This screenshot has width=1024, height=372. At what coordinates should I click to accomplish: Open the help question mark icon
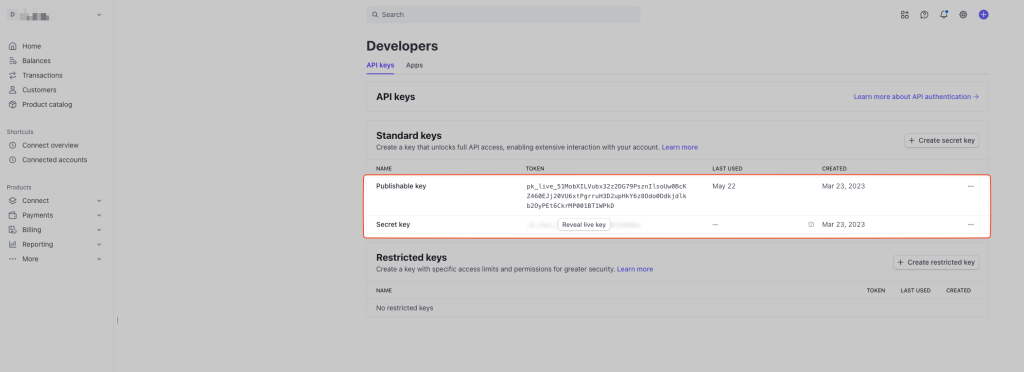pos(924,14)
